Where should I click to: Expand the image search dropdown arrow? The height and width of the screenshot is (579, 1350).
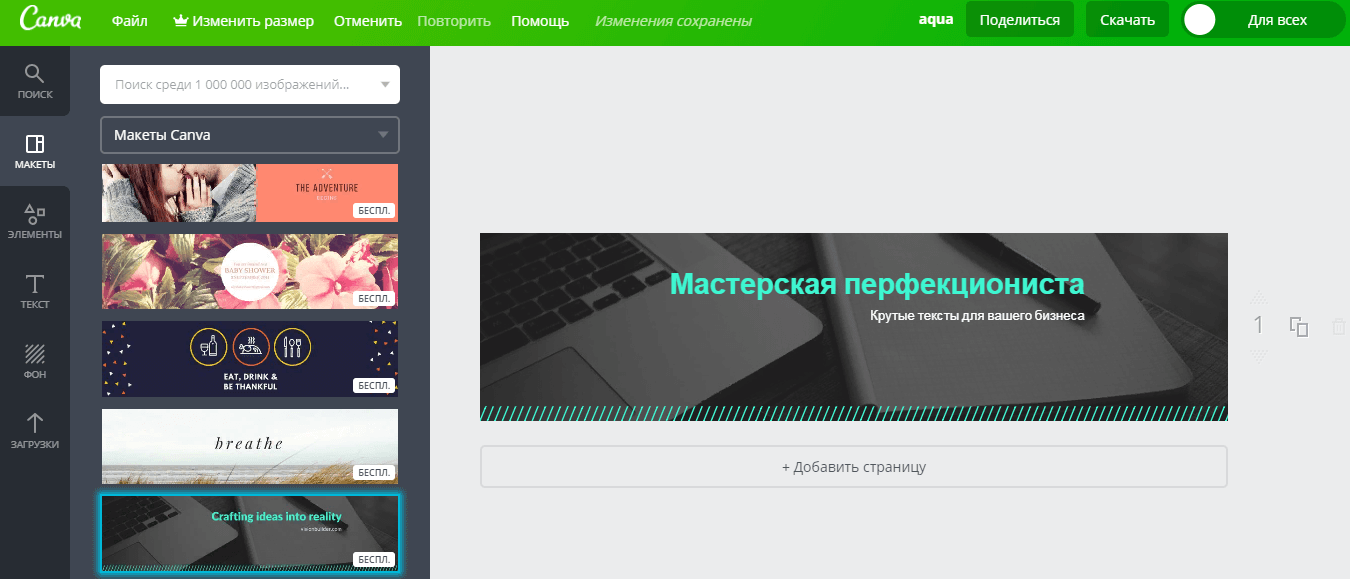[385, 85]
